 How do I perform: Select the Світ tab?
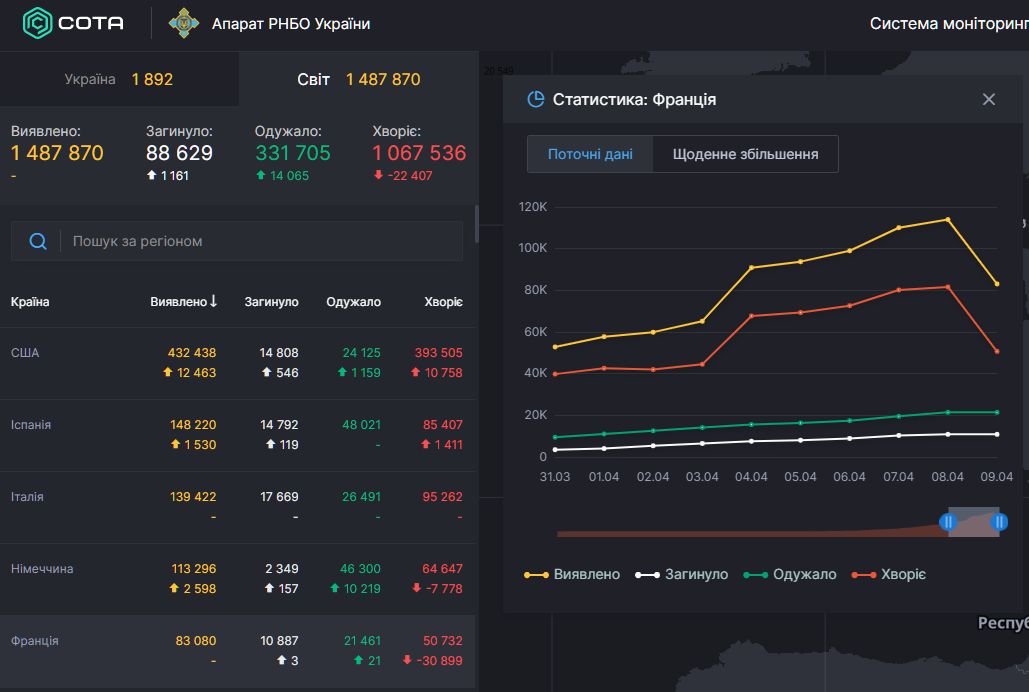point(358,79)
